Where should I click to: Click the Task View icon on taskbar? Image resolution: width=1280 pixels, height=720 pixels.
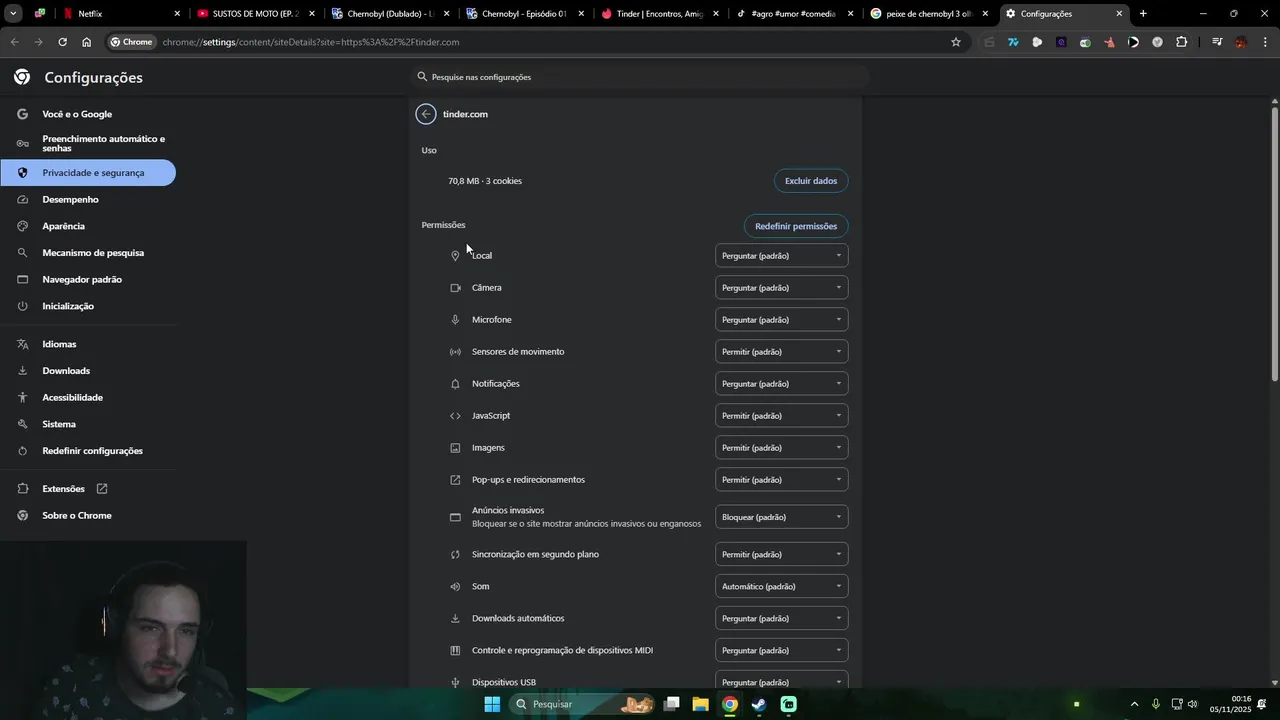pos(672,704)
